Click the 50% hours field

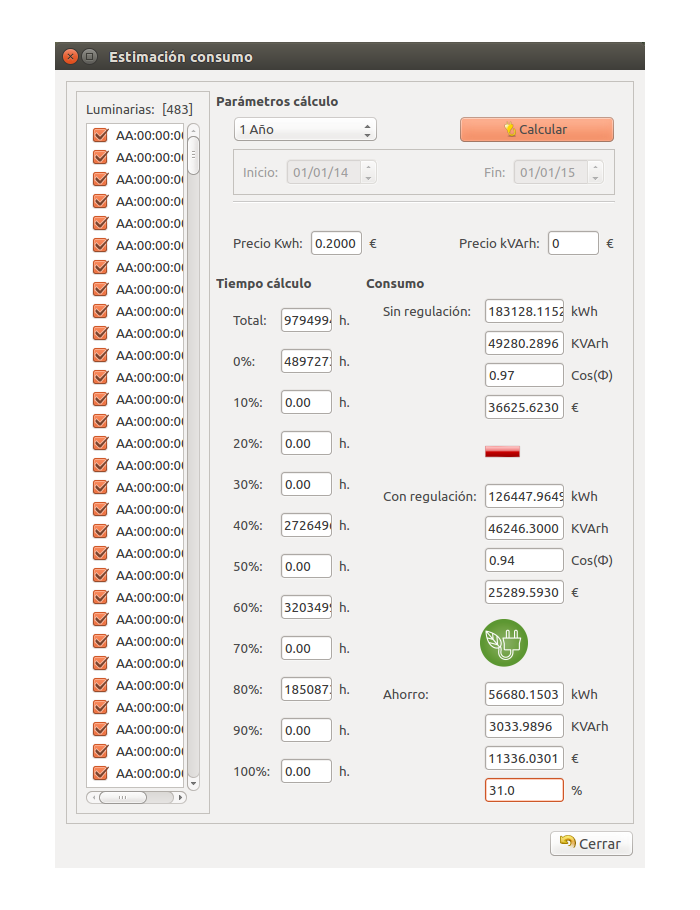click(x=306, y=566)
